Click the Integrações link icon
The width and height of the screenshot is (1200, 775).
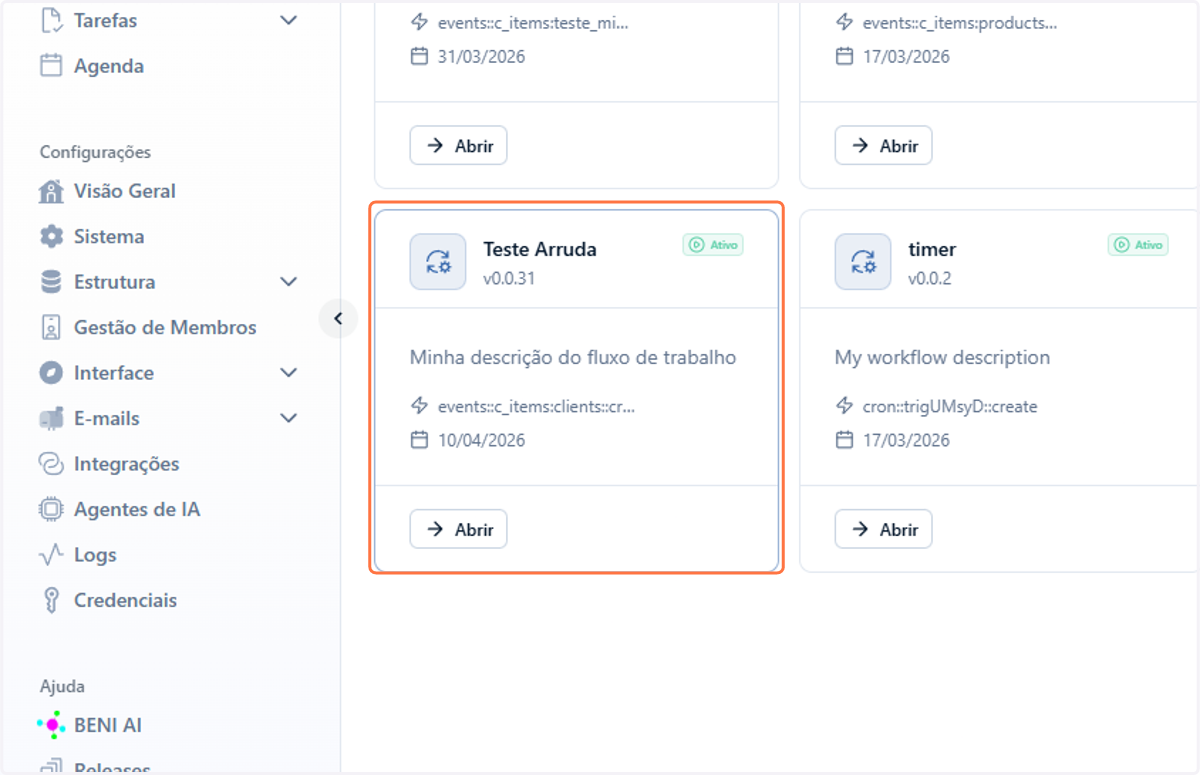point(51,464)
